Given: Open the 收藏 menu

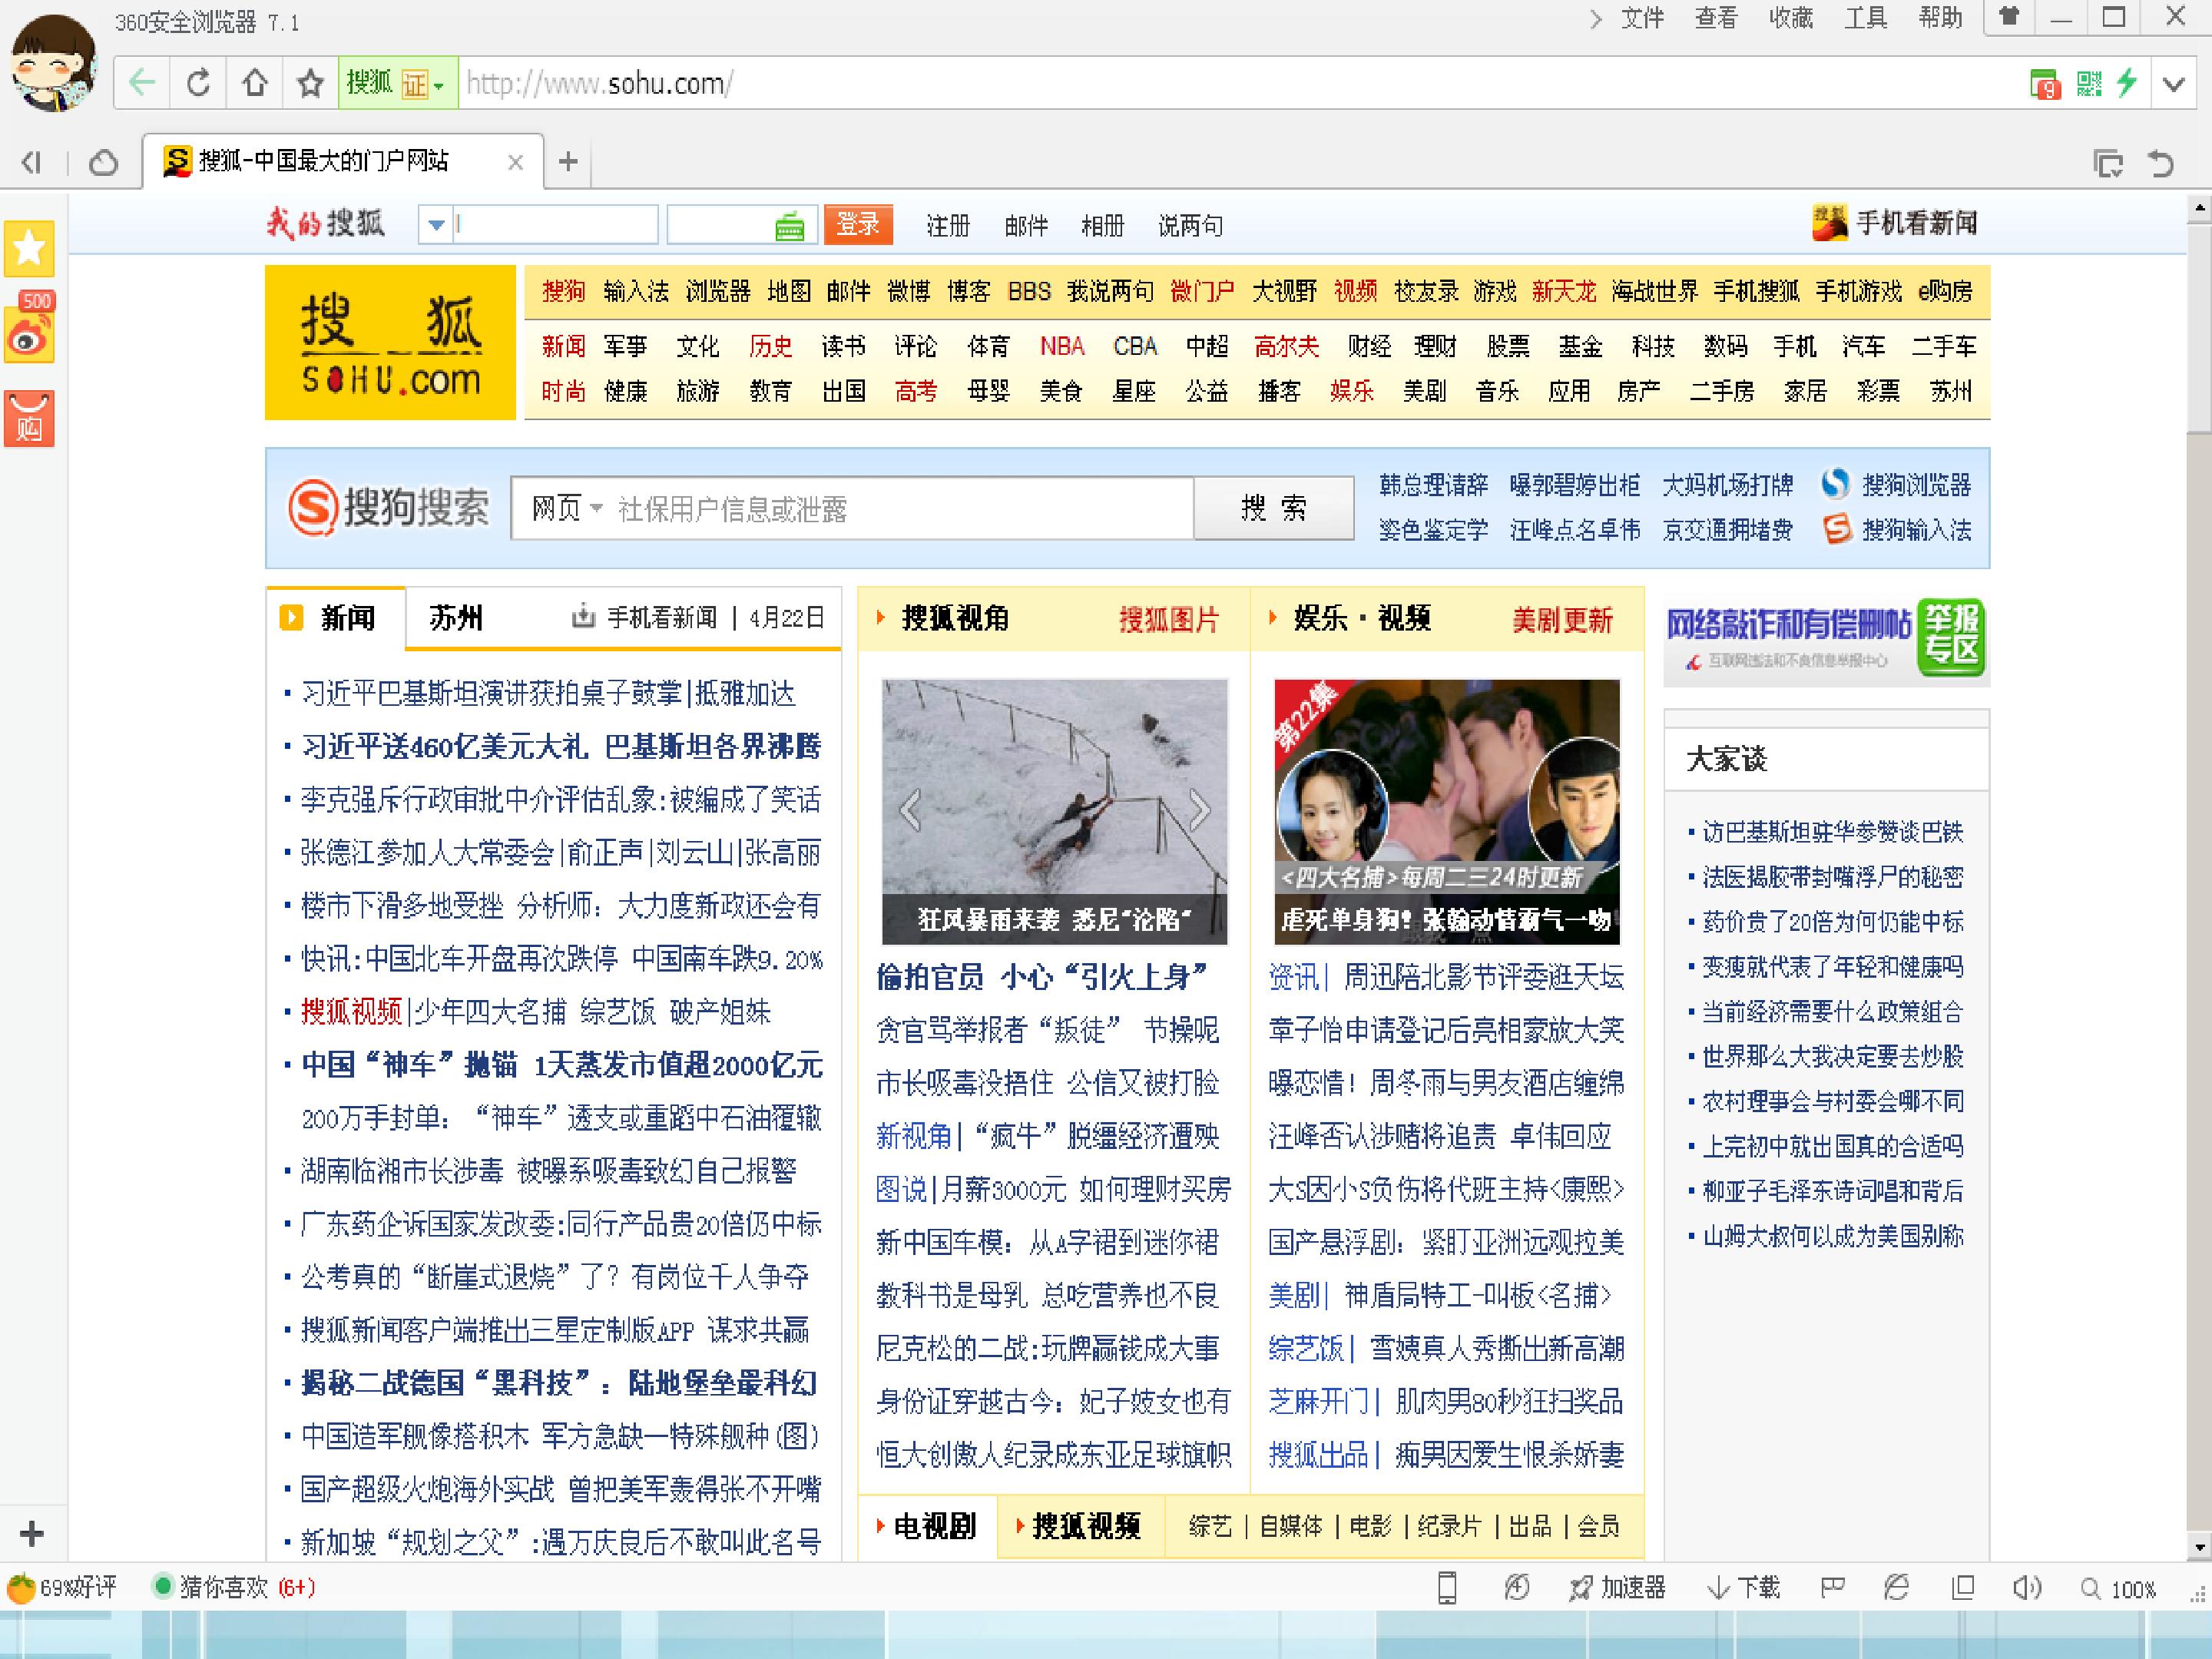Looking at the screenshot, I should 1791,18.
